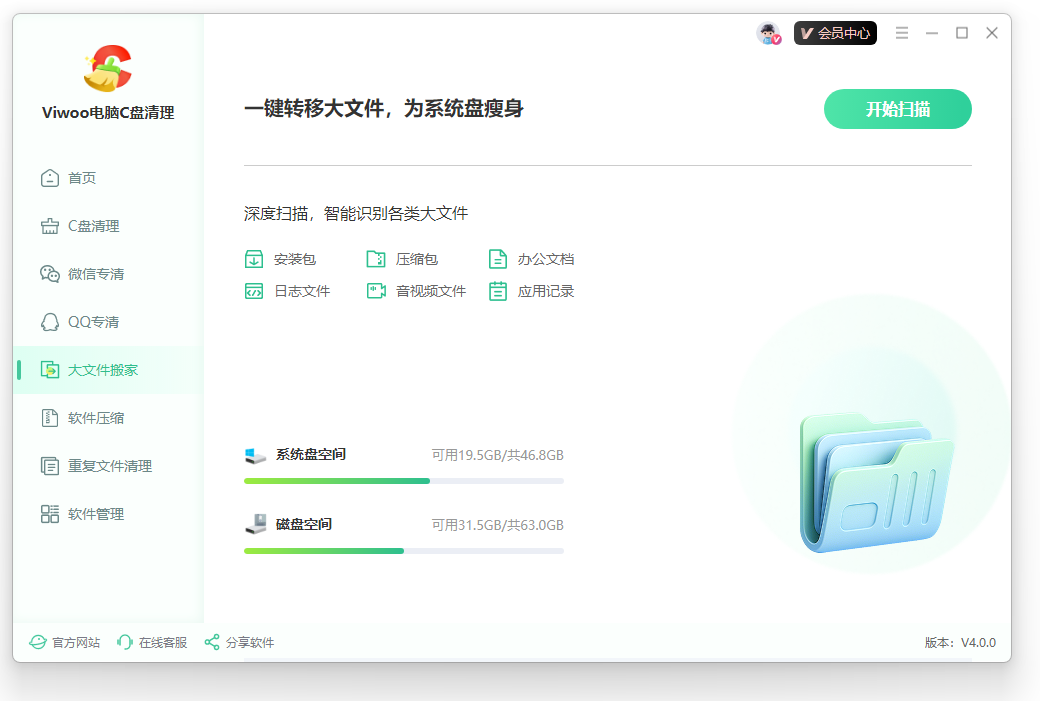Select the 办公文档 (office documents) icon

pos(498,258)
